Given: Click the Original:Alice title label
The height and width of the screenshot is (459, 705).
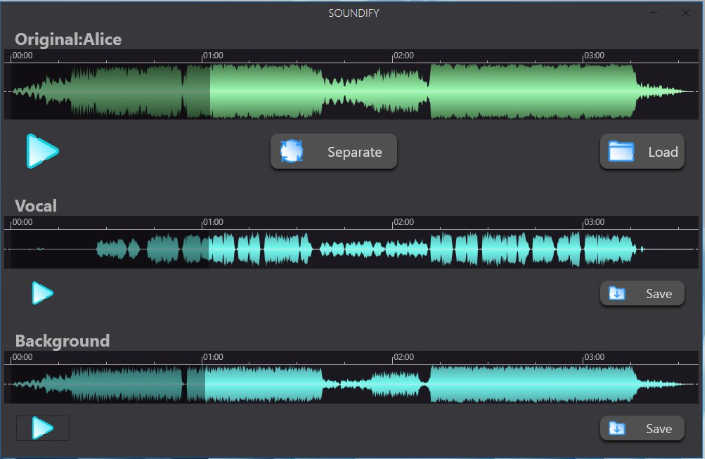Looking at the screenshot, I should [x=68, y=40].
